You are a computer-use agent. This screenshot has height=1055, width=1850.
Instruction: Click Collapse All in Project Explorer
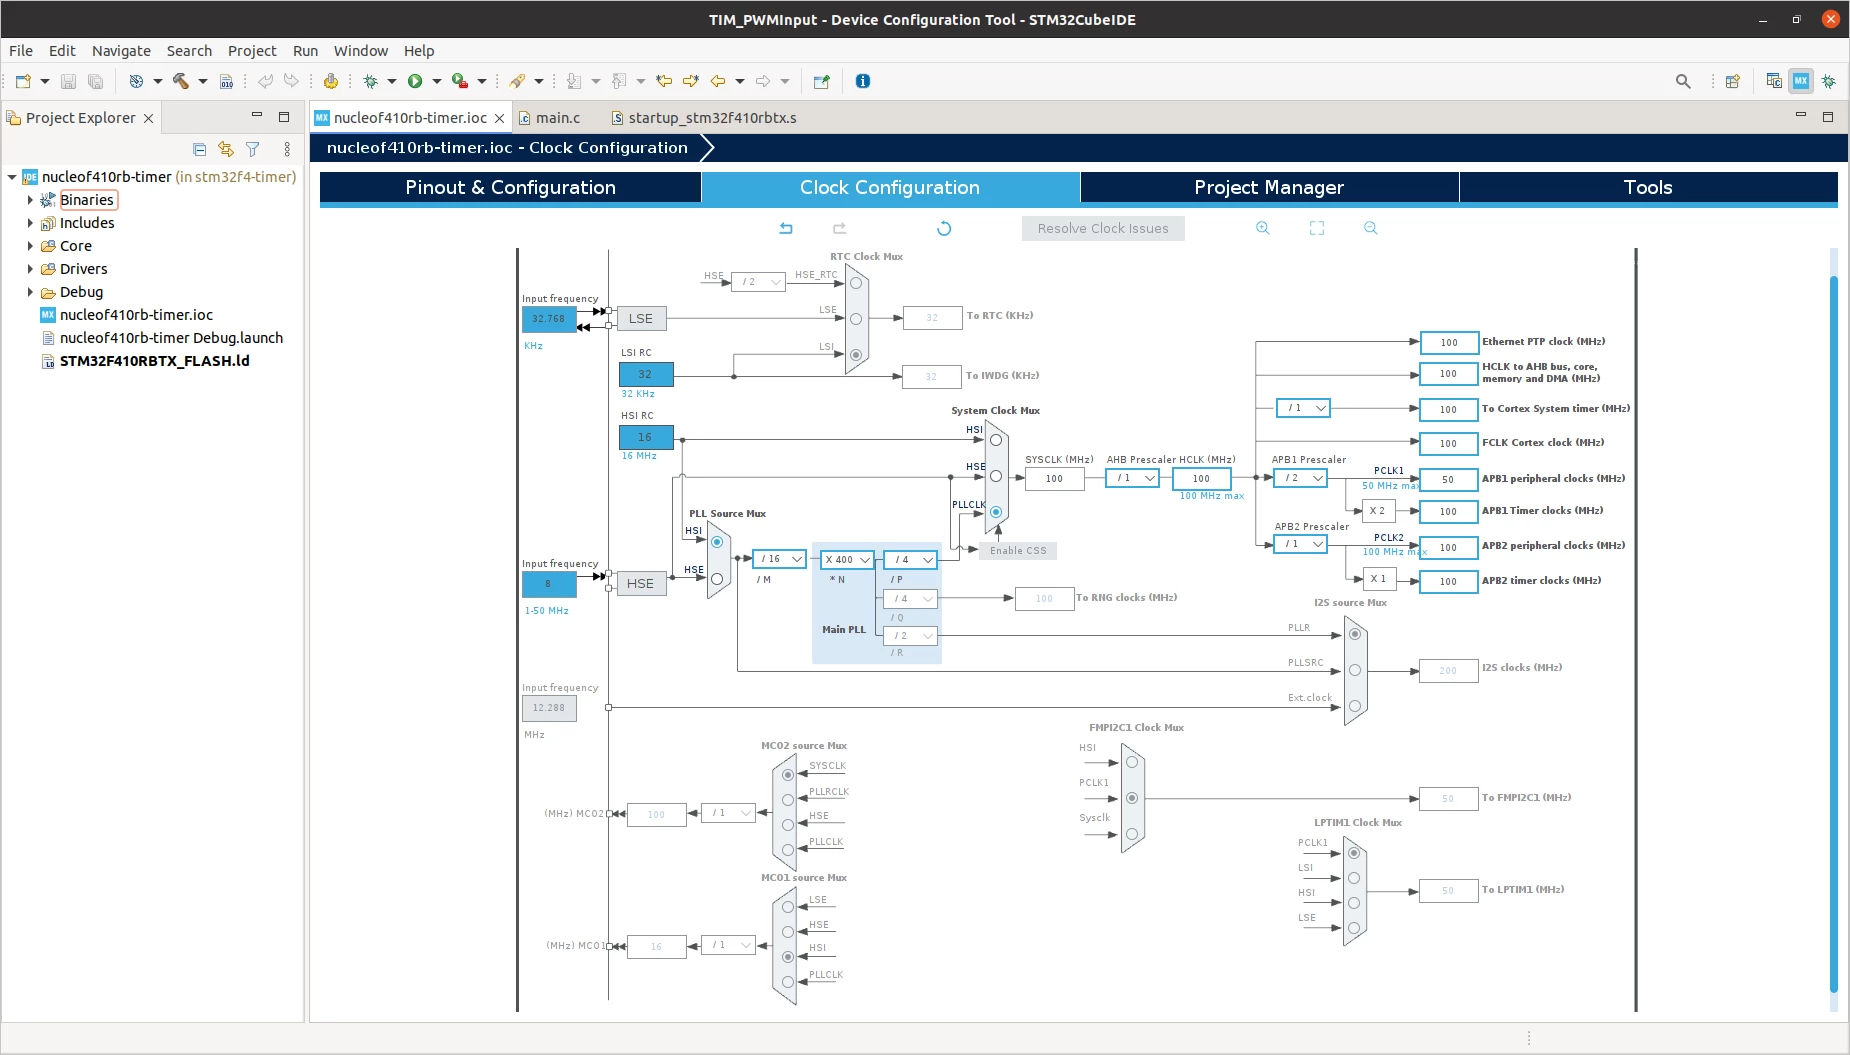point(199,149)
